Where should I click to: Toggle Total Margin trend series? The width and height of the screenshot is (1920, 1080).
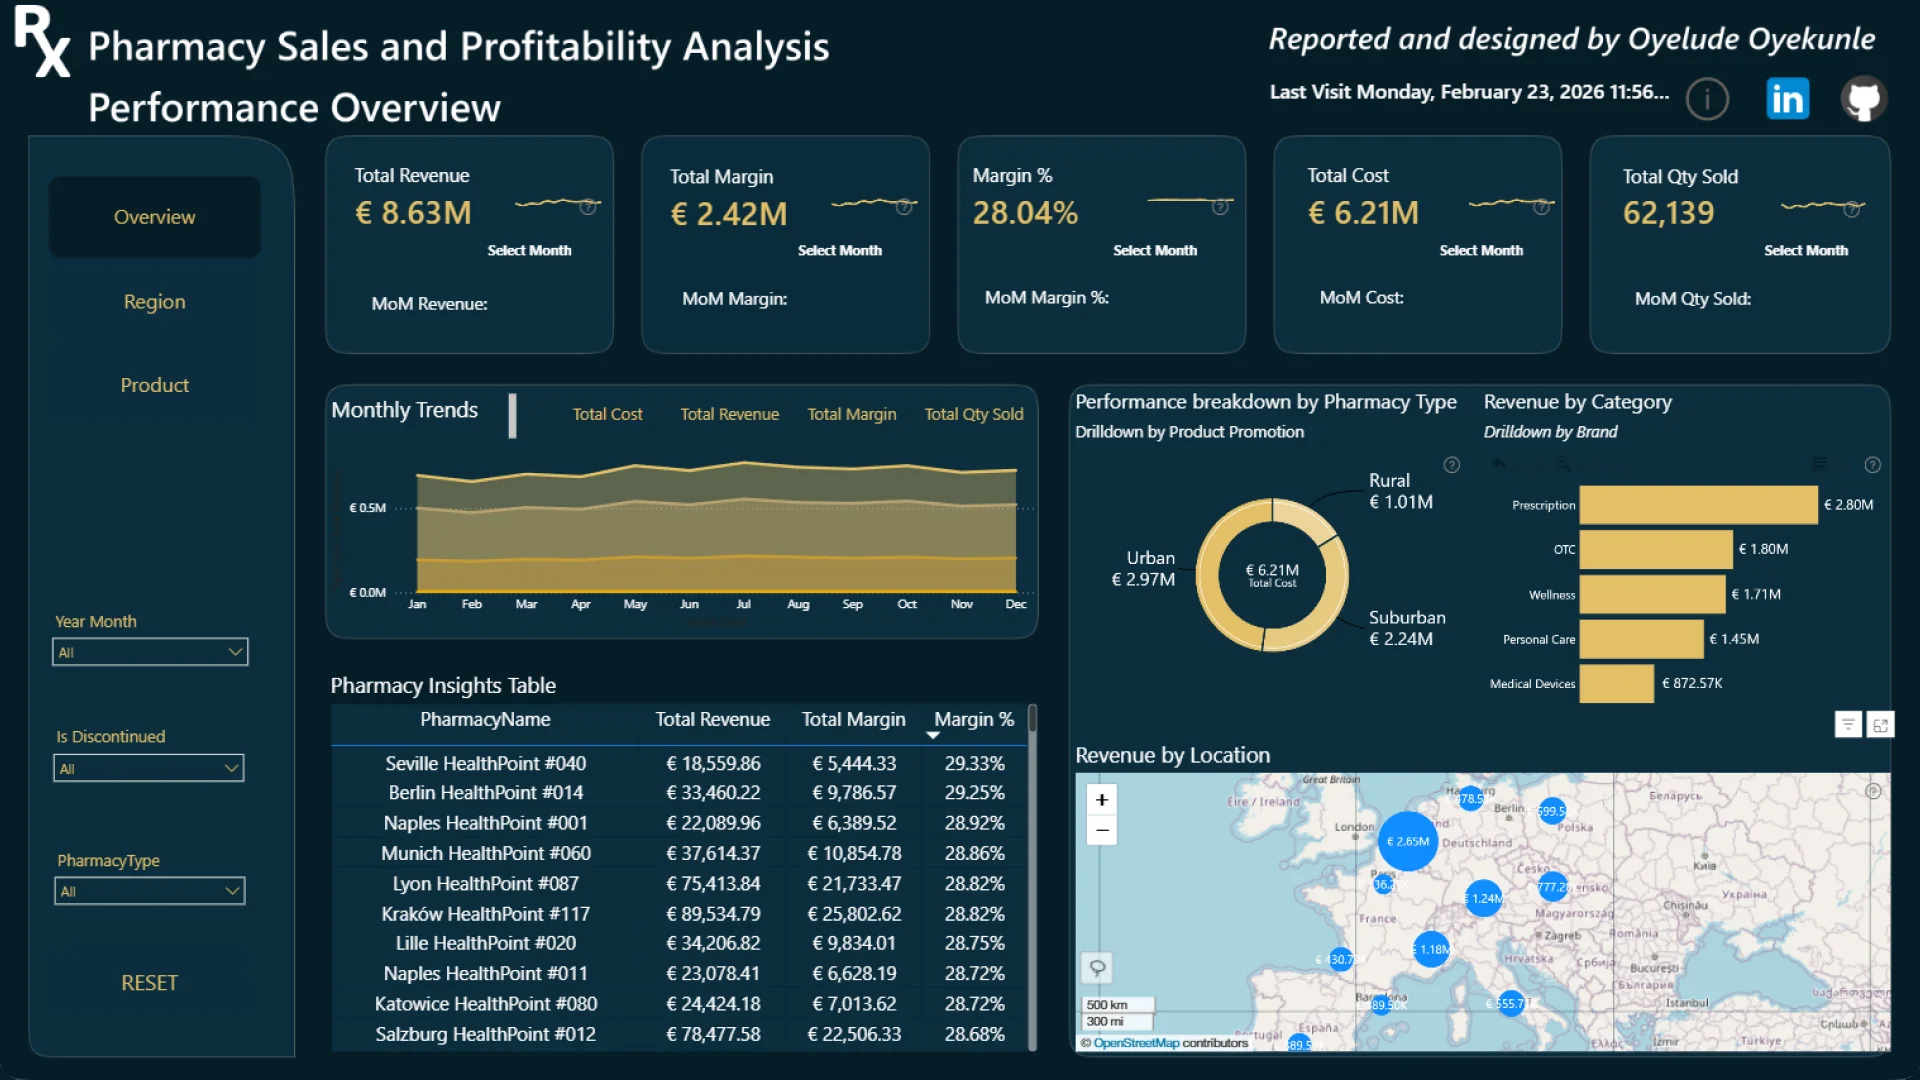pyautogui.click(x=851, y=414)
